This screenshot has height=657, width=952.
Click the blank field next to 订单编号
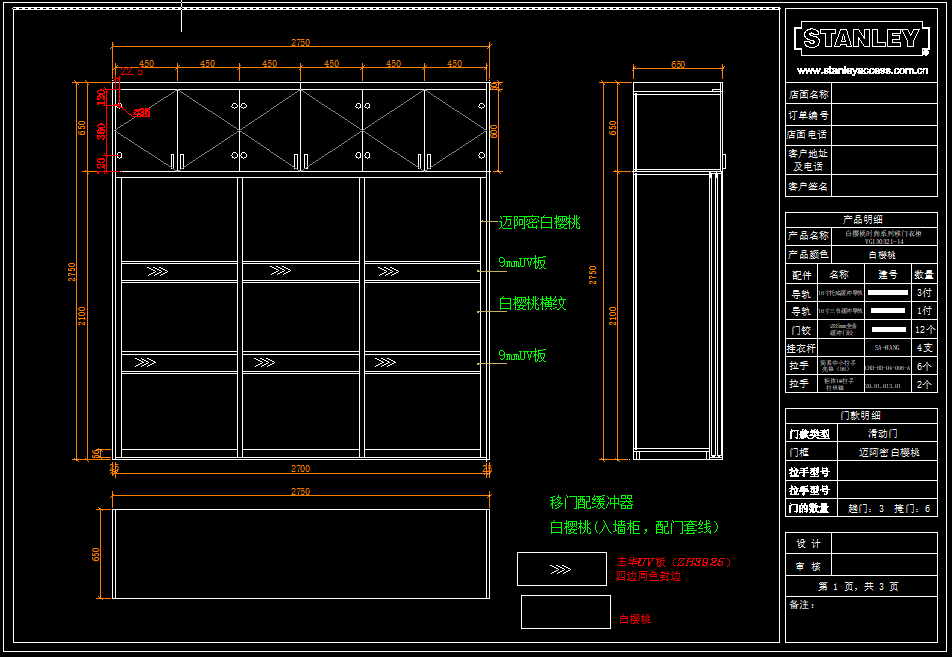pyautogui.click(x=885, y=115)
